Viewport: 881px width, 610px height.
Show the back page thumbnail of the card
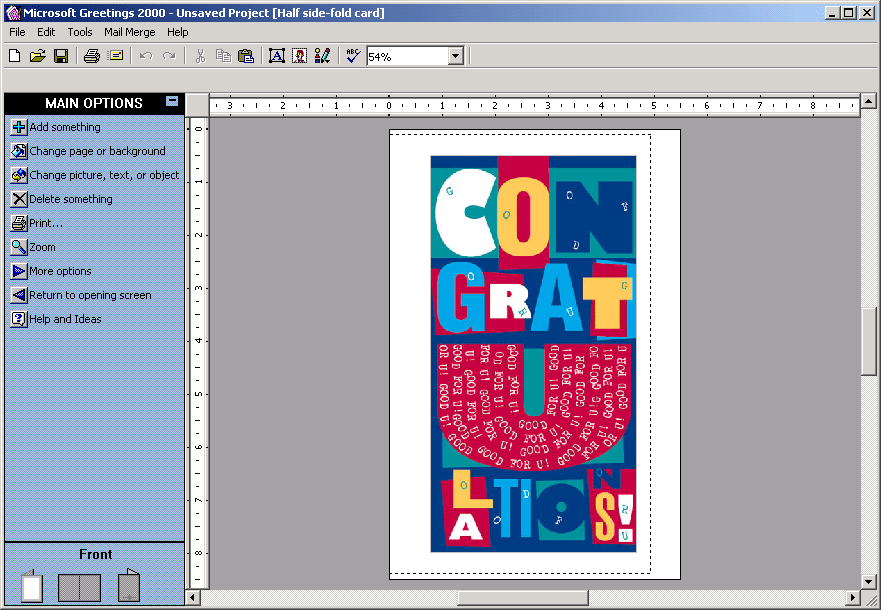pos(129,586)
